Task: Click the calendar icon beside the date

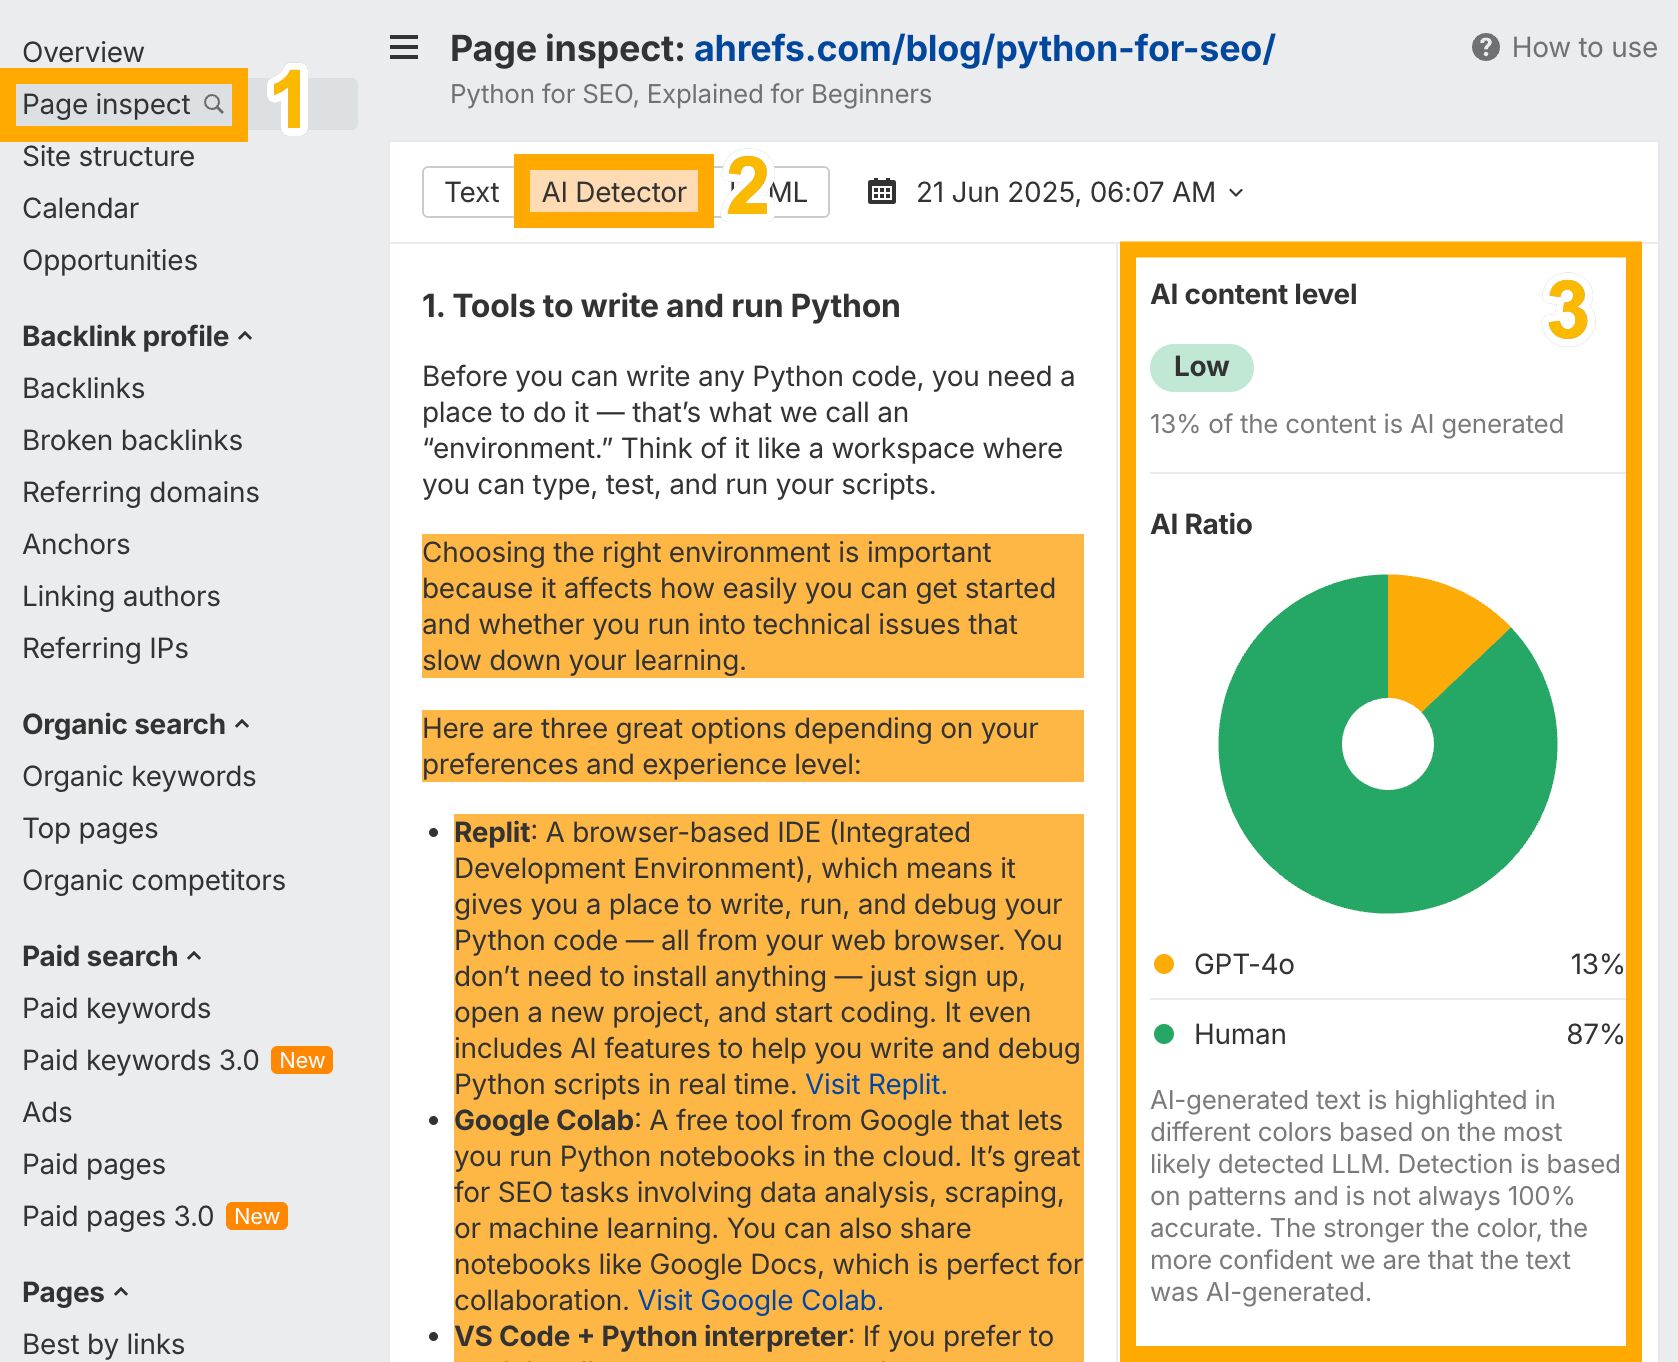Action: pyautogui.click(x=880, y=191)
